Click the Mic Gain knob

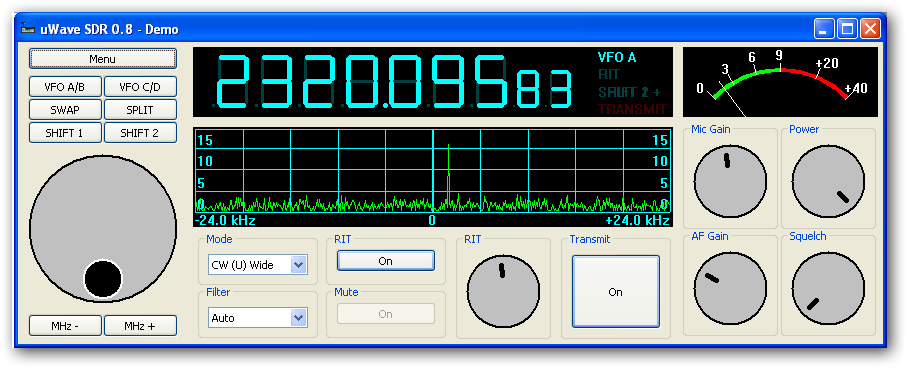point(731,181)
